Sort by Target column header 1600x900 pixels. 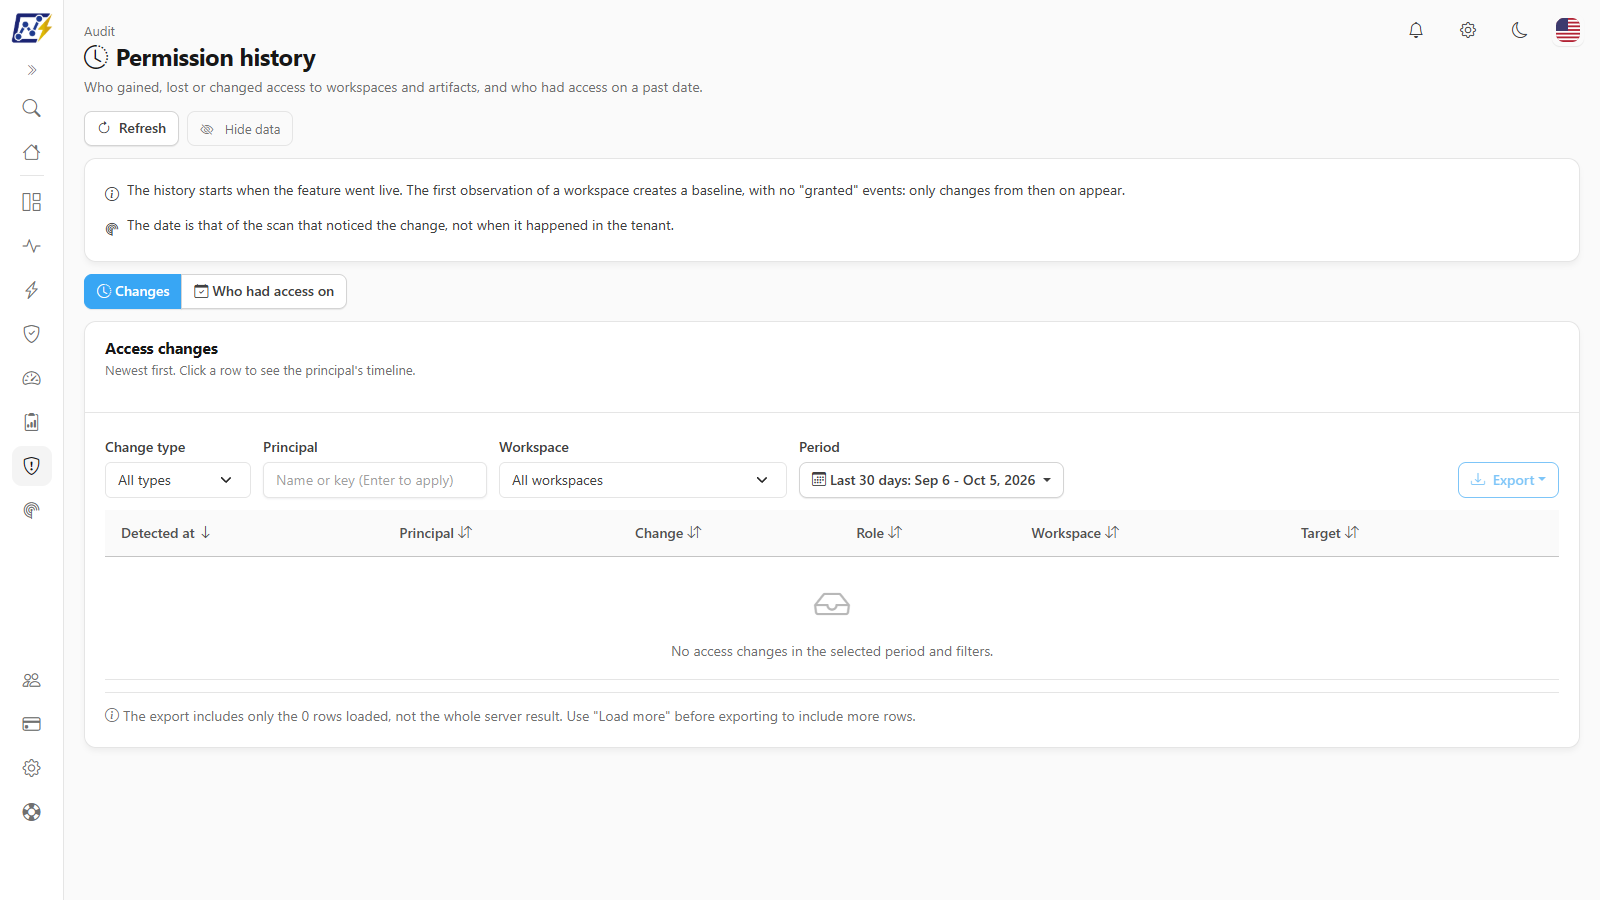[x=1329, y=533]
